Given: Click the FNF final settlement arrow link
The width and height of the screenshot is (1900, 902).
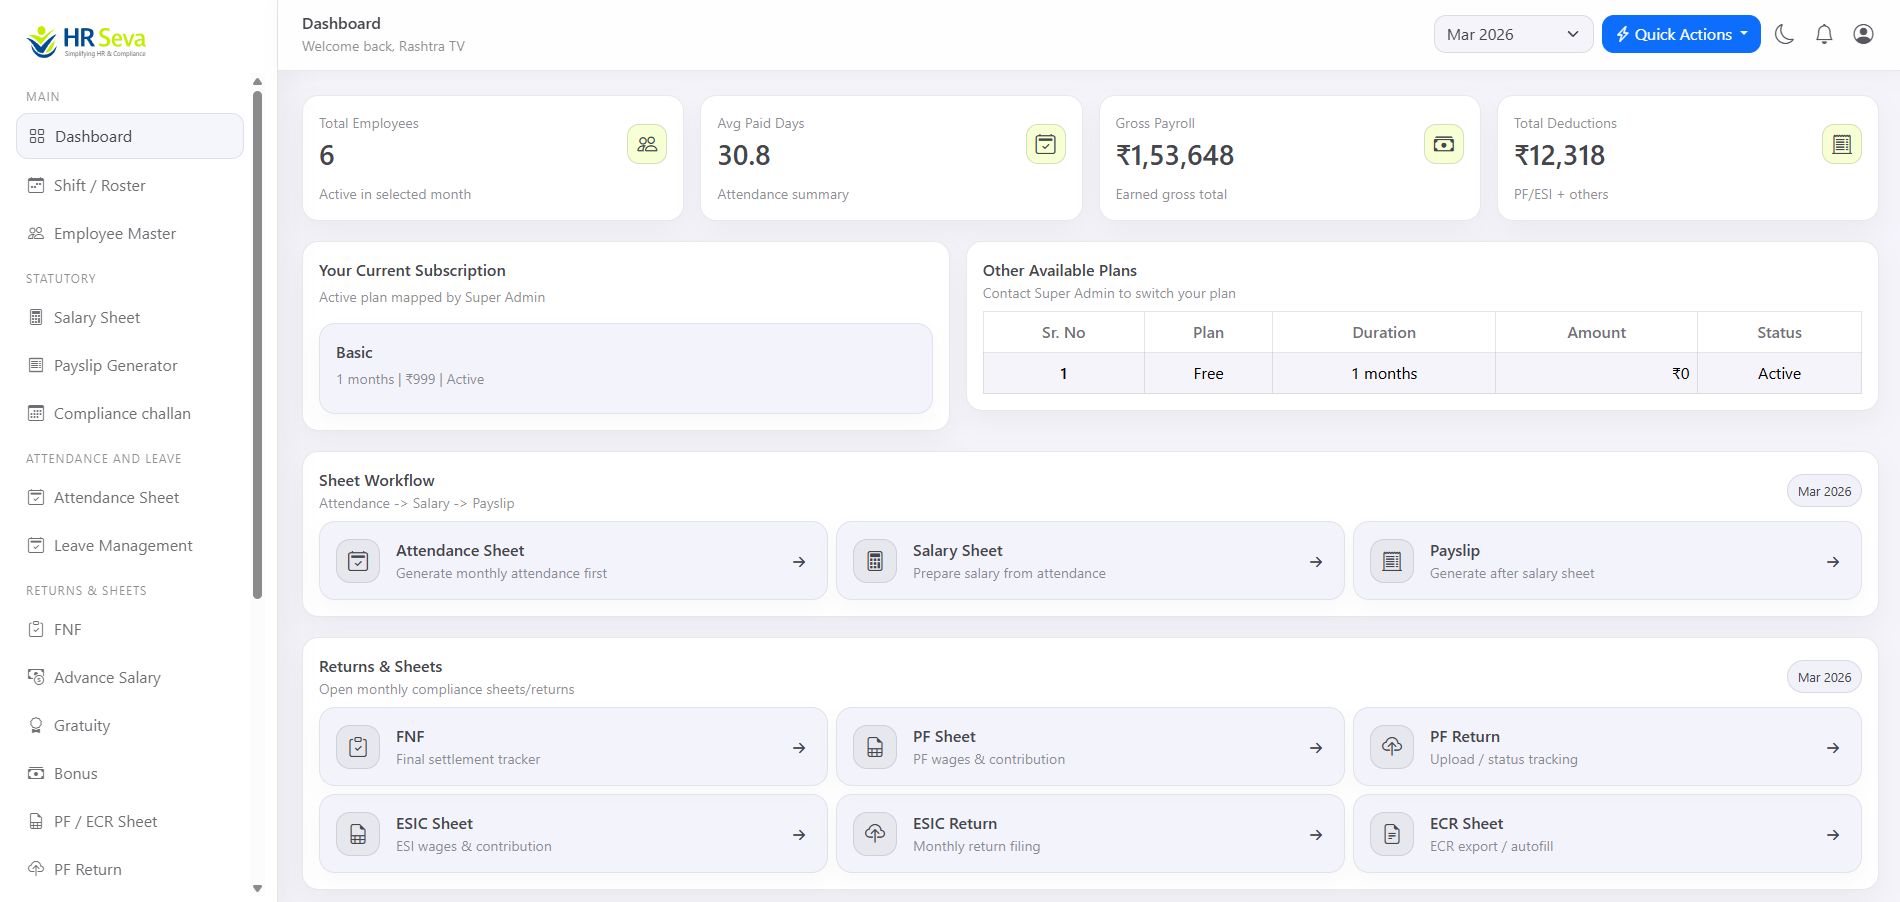Looking at the screenshot, I should click(x=799, y=747).
